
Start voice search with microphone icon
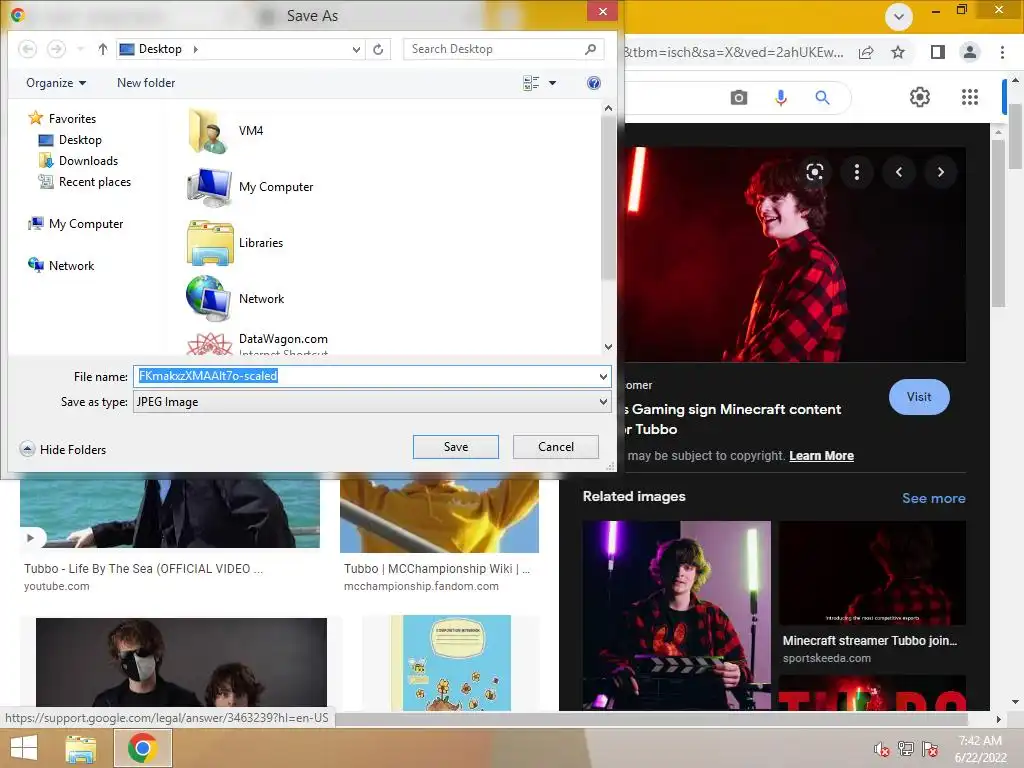pos(780,98)
